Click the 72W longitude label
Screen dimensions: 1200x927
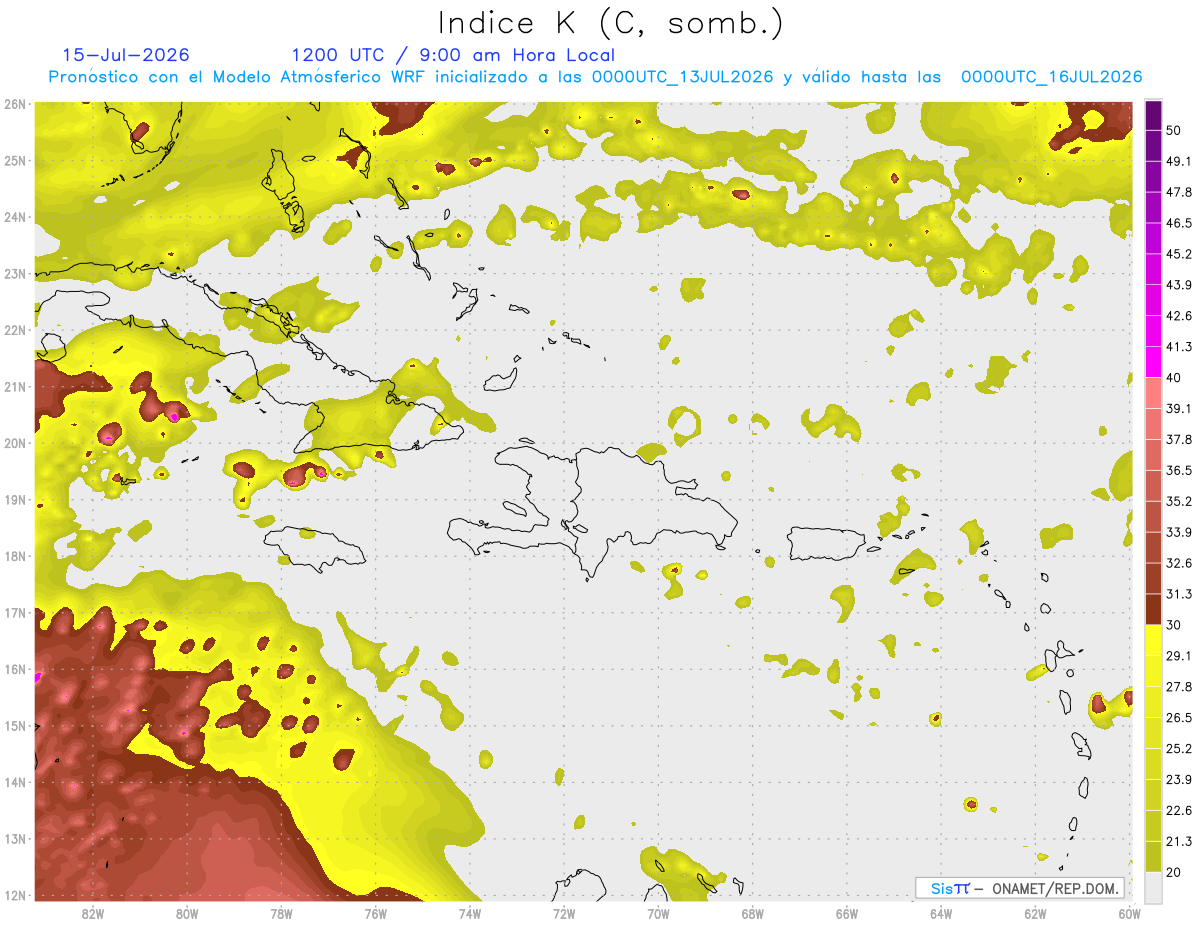tap(564, 913)
